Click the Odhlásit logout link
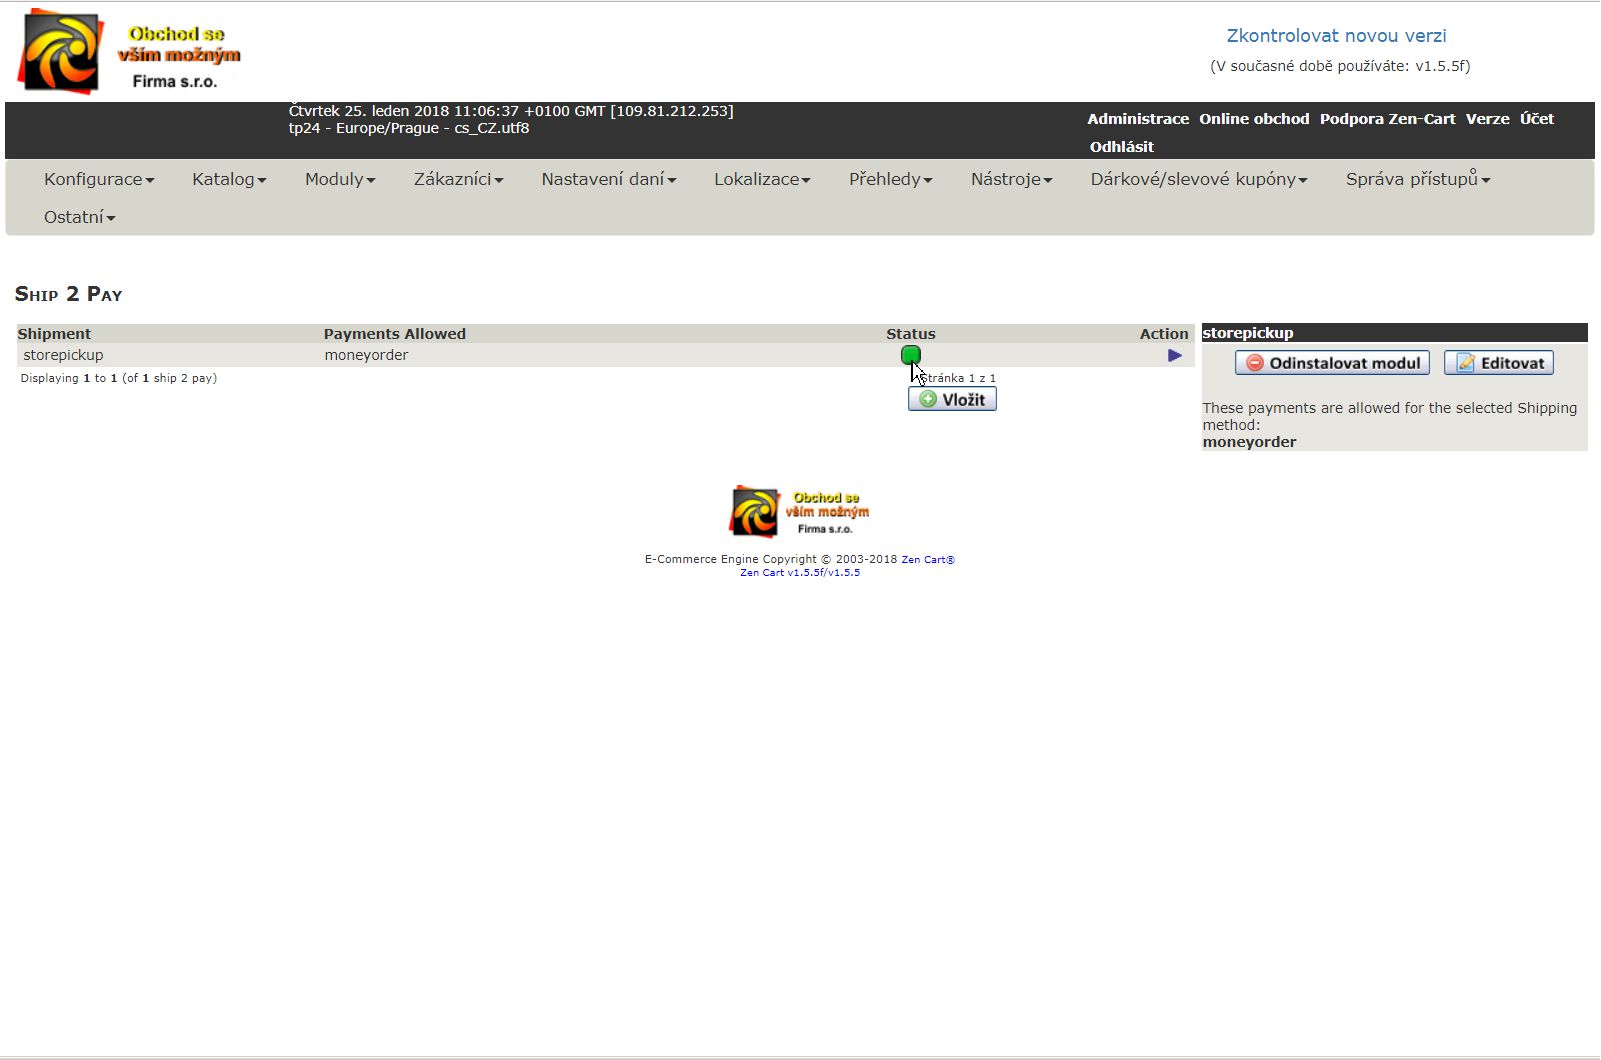1601x1060 pixels. (x=1121, y=147)
